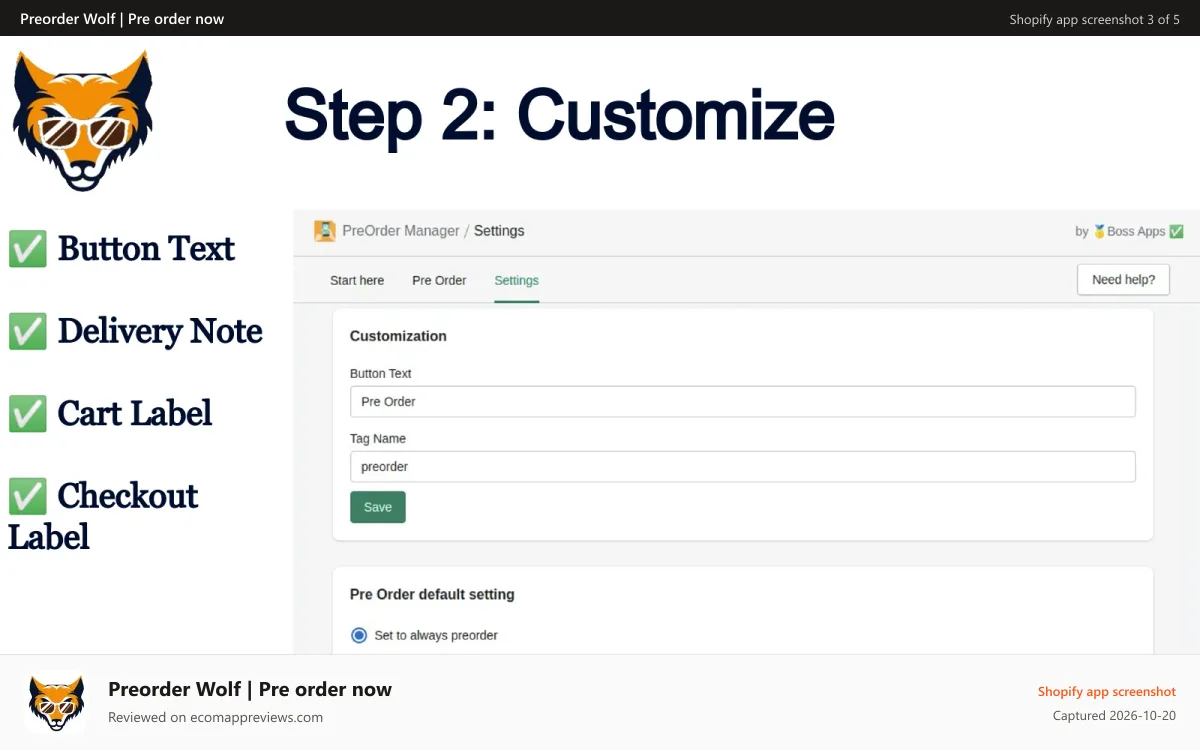Click Shopify app screenshot 3 of 5
This screenshot has height=750, width=1200.
click(1095, 19)
